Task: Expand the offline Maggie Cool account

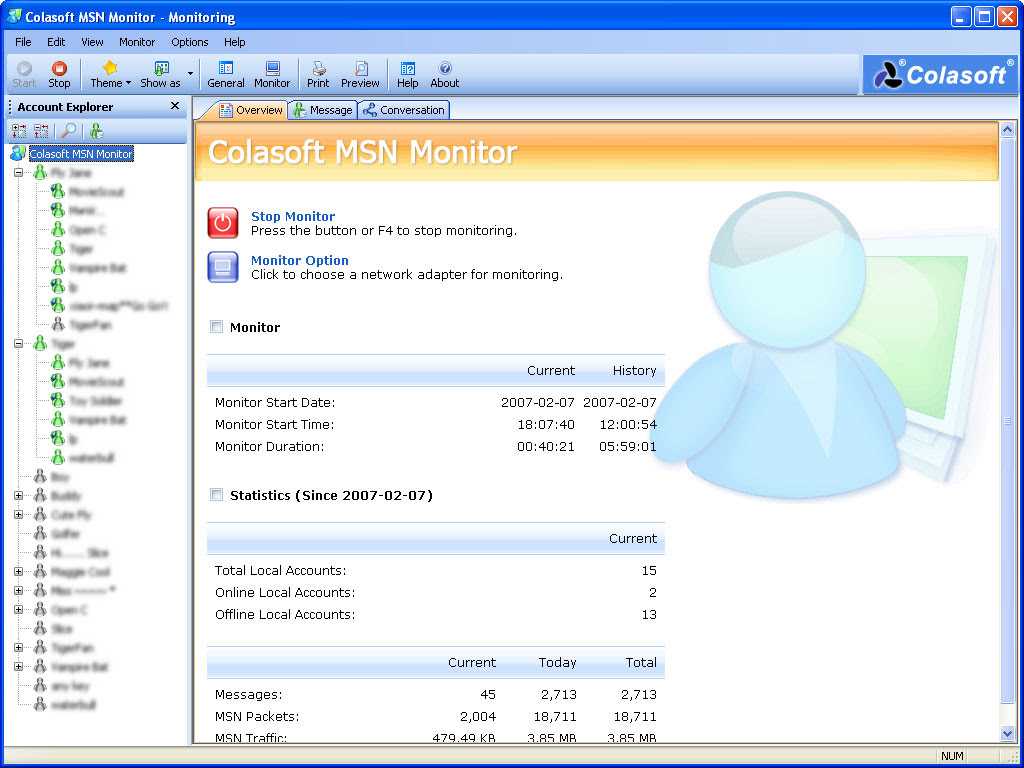Action: (x=18, y=571)
